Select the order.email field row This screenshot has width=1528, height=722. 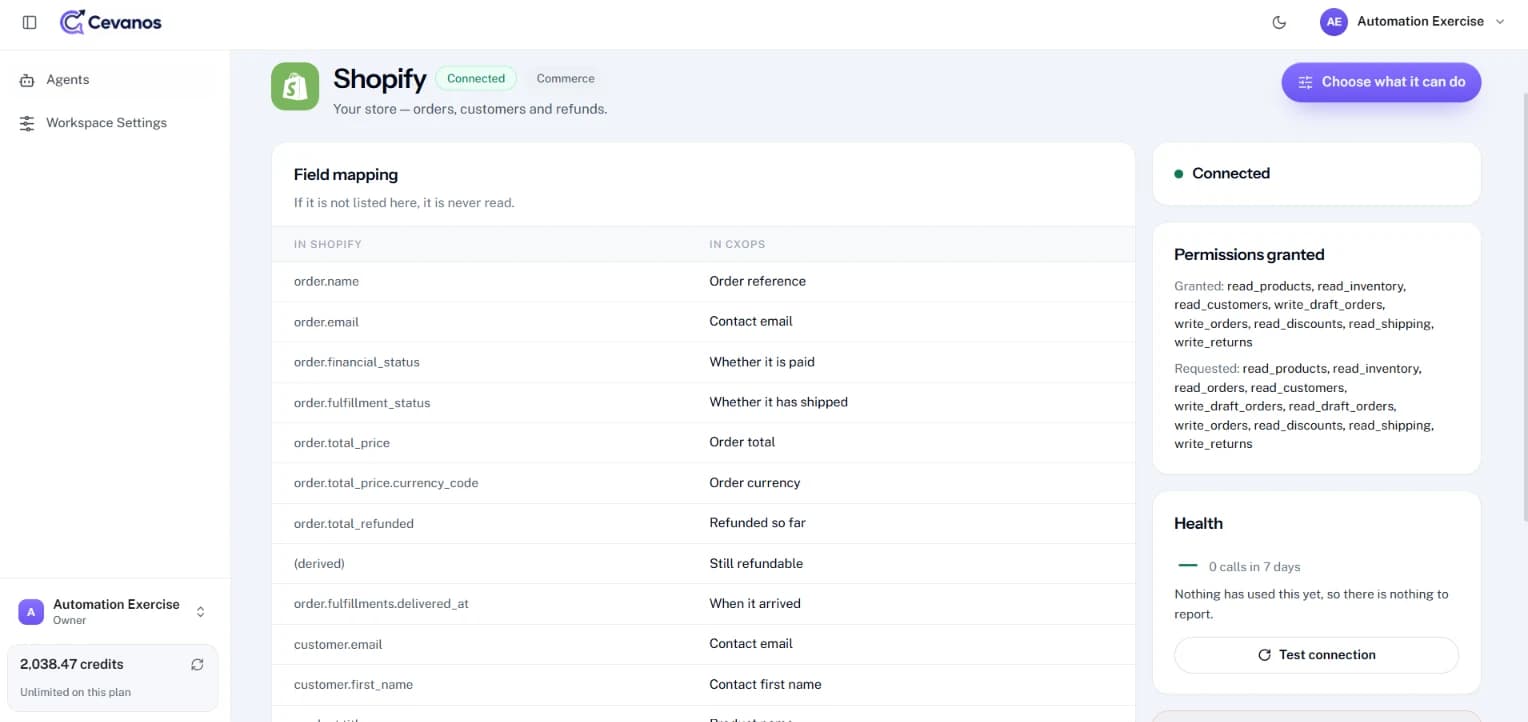click(703, 322)
